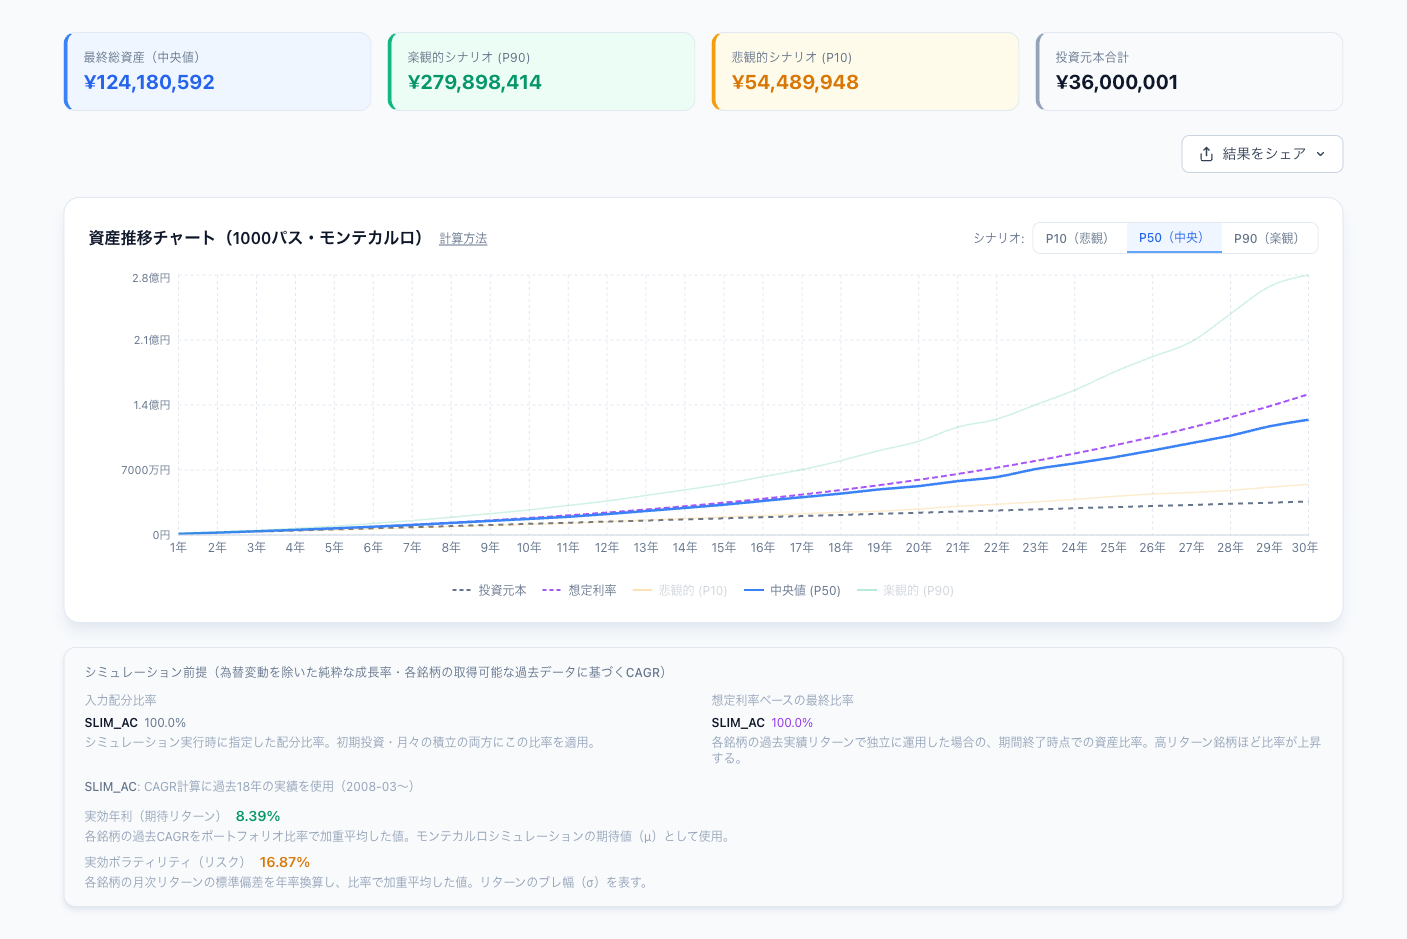Click the 実効ボラティリティ（リスク） label
The image size is (1407, 939).
click(167, 862)
